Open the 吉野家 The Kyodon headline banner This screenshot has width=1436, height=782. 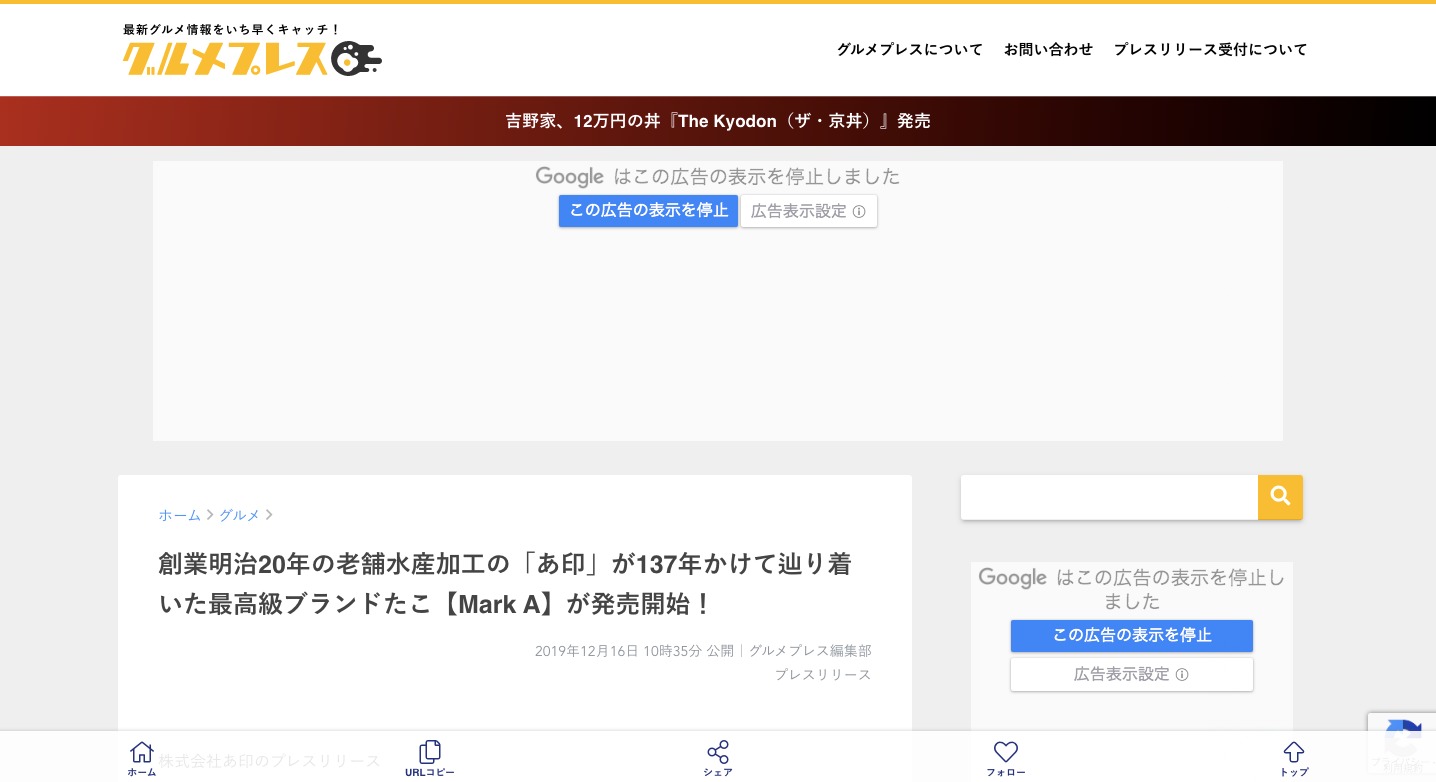click(x=718, y=121)
